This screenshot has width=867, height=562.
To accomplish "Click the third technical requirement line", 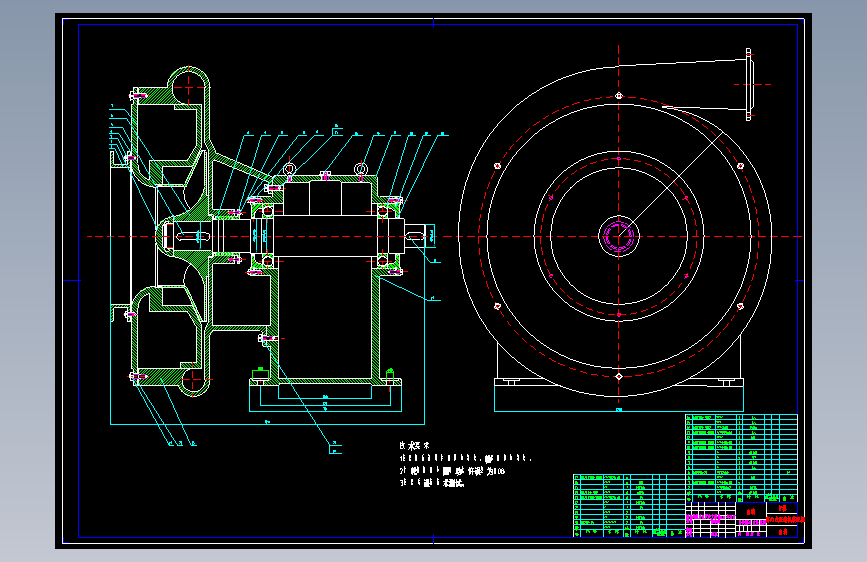I will (x=432, y=483).
